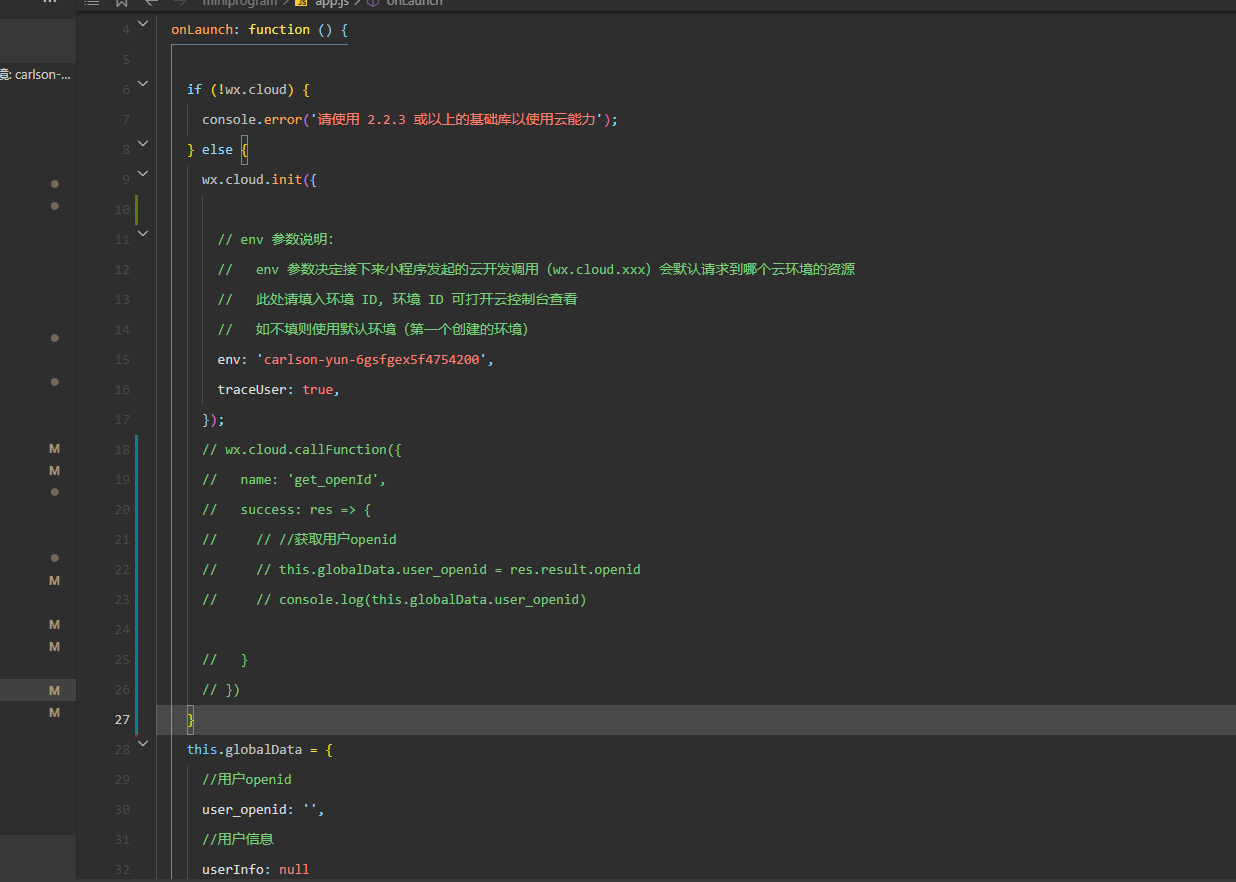The width and height of the screenshot is (1236, 882).
Task: Place cursor on wx.cloud in the if condition
Action: [256, 90]
